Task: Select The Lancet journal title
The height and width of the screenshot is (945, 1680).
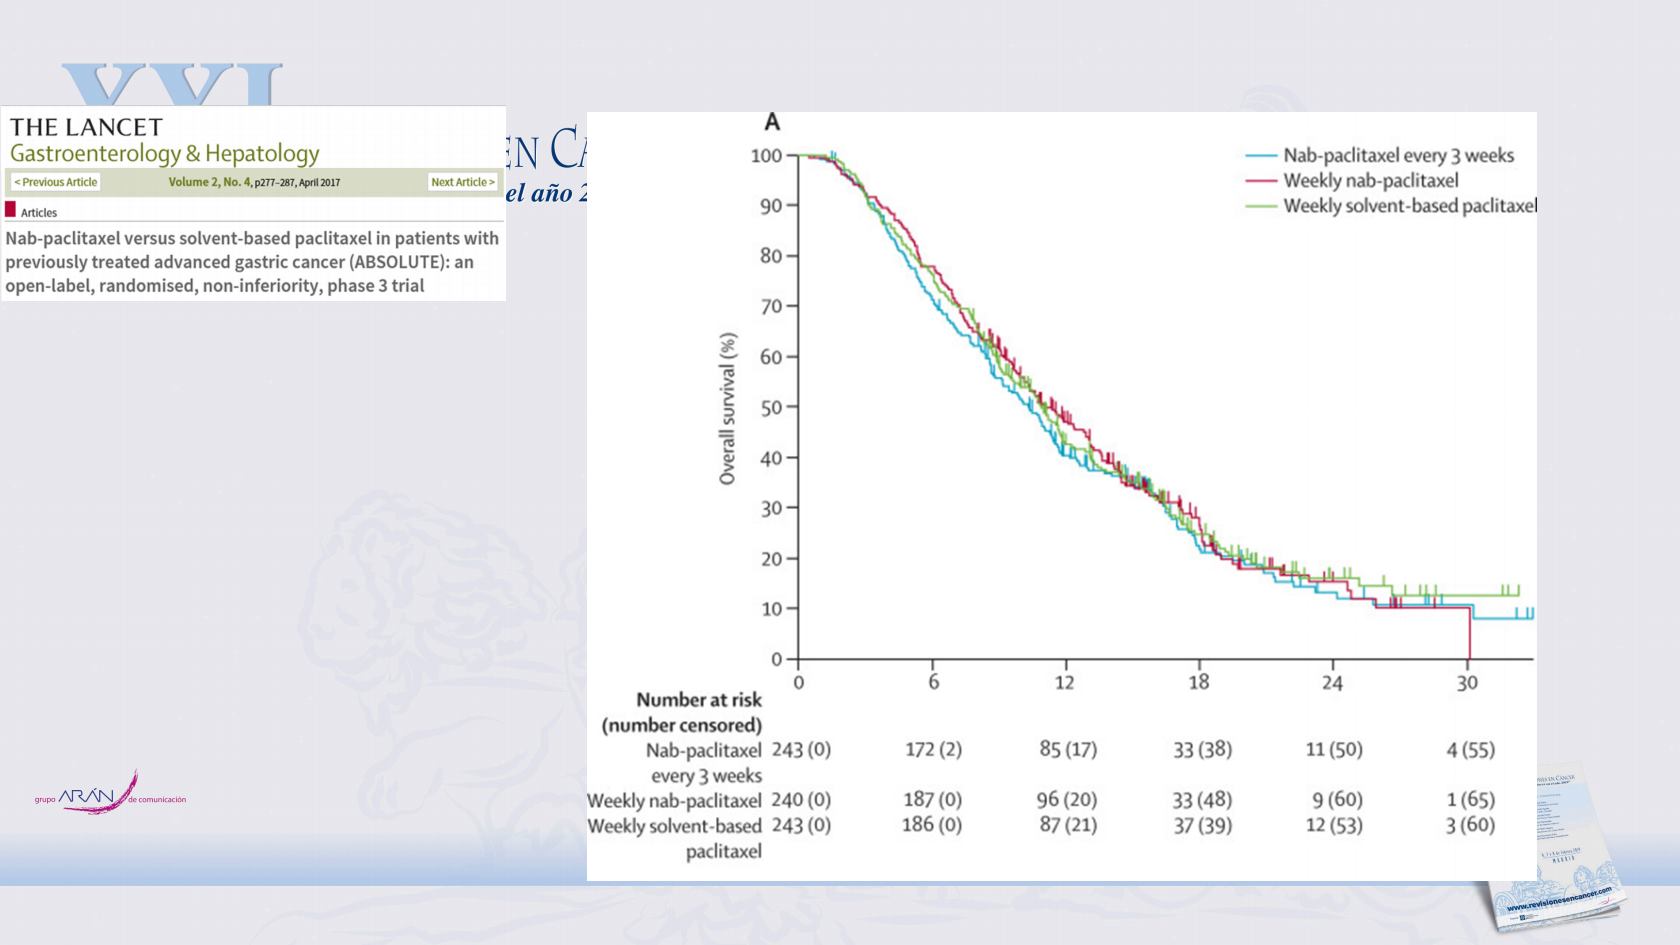Action: click(x=86, y=127)
